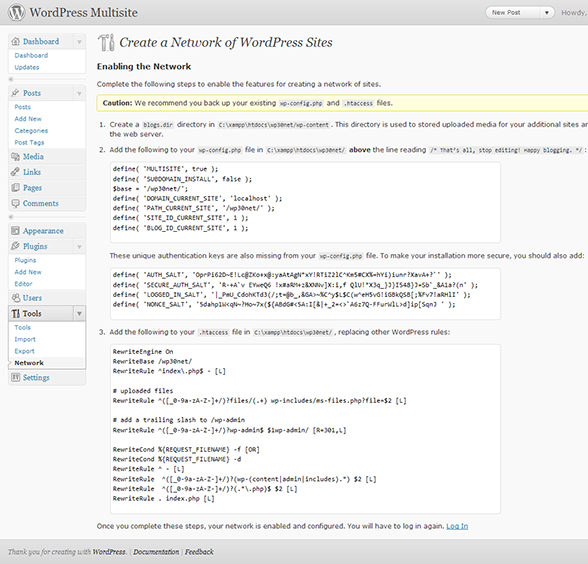
Task: Toggle the Plugins submenu arrow
Action: (x=79, y=246)
